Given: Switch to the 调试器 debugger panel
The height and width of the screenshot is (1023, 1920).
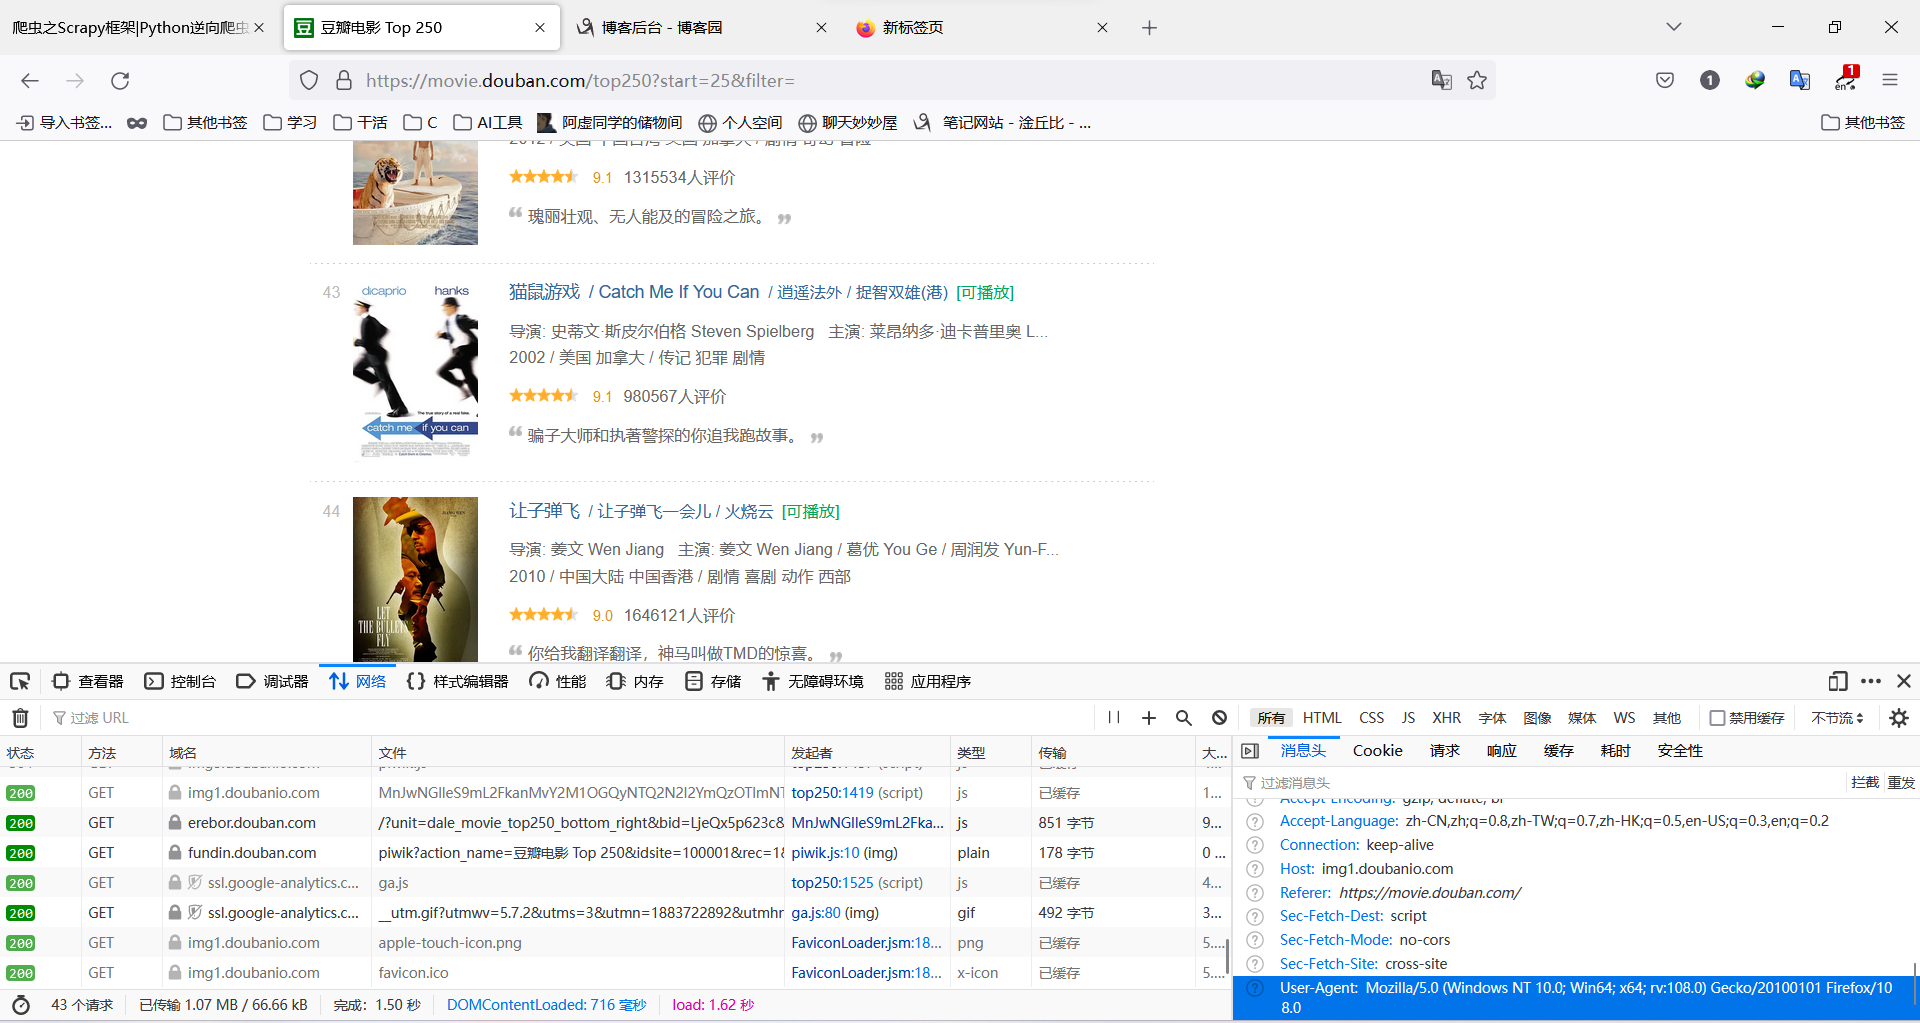Looking at the screenshot, I should coord(272,681).
